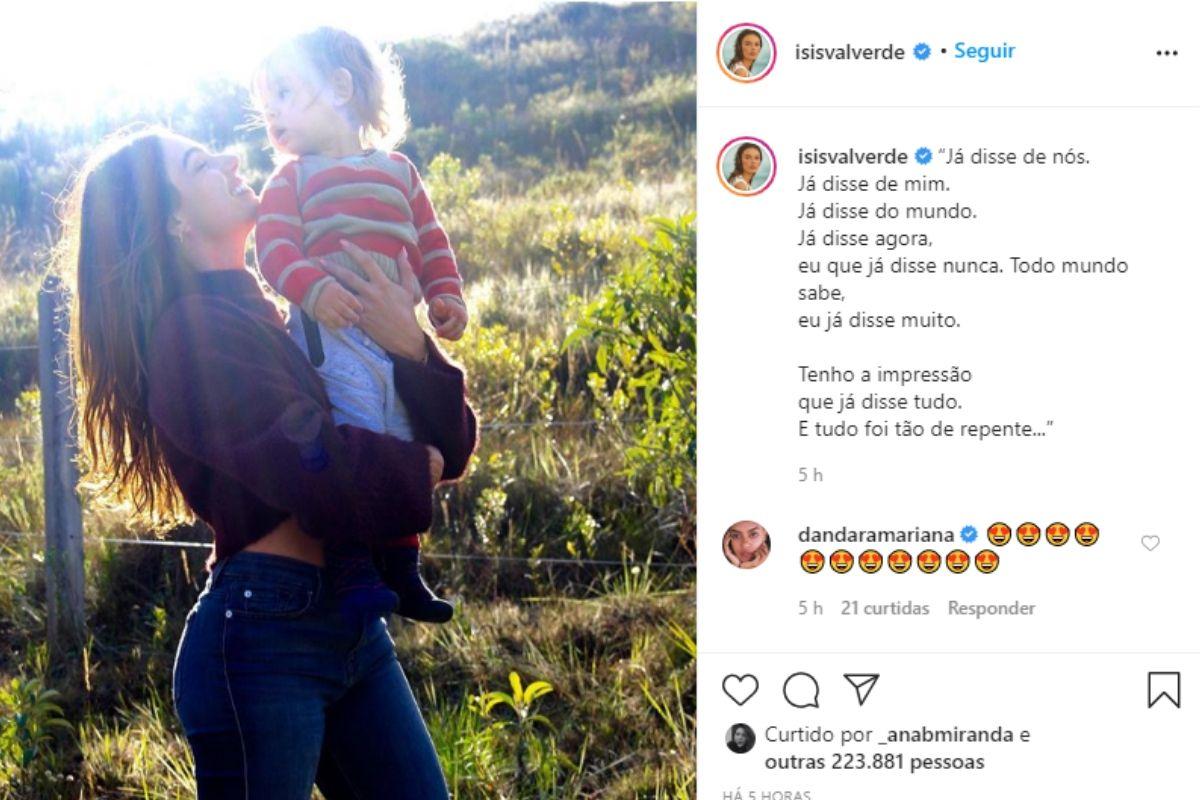This screenshot has width=1200, height=800.
Task: Click the small liker avatar near Curtido por
Action: coord(740,738)
